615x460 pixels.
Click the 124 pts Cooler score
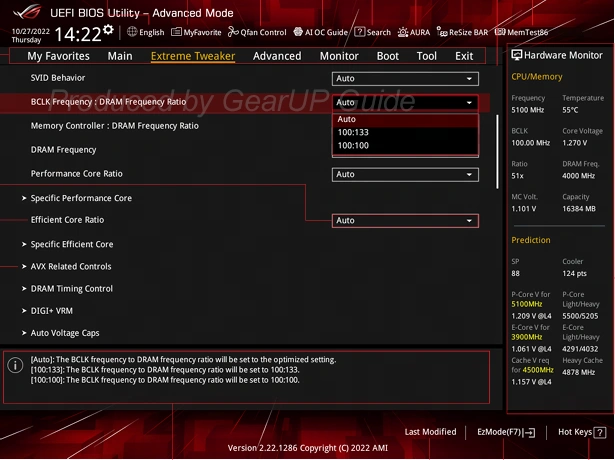click(x=574, y=274)
